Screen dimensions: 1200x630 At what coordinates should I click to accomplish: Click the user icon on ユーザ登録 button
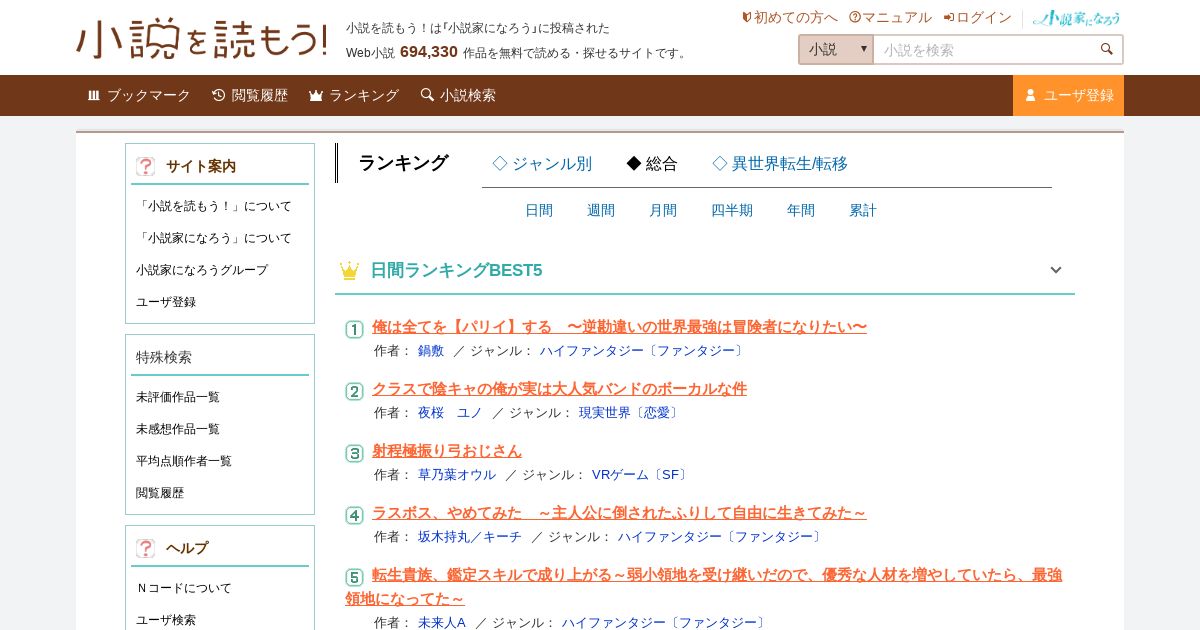1030,95
